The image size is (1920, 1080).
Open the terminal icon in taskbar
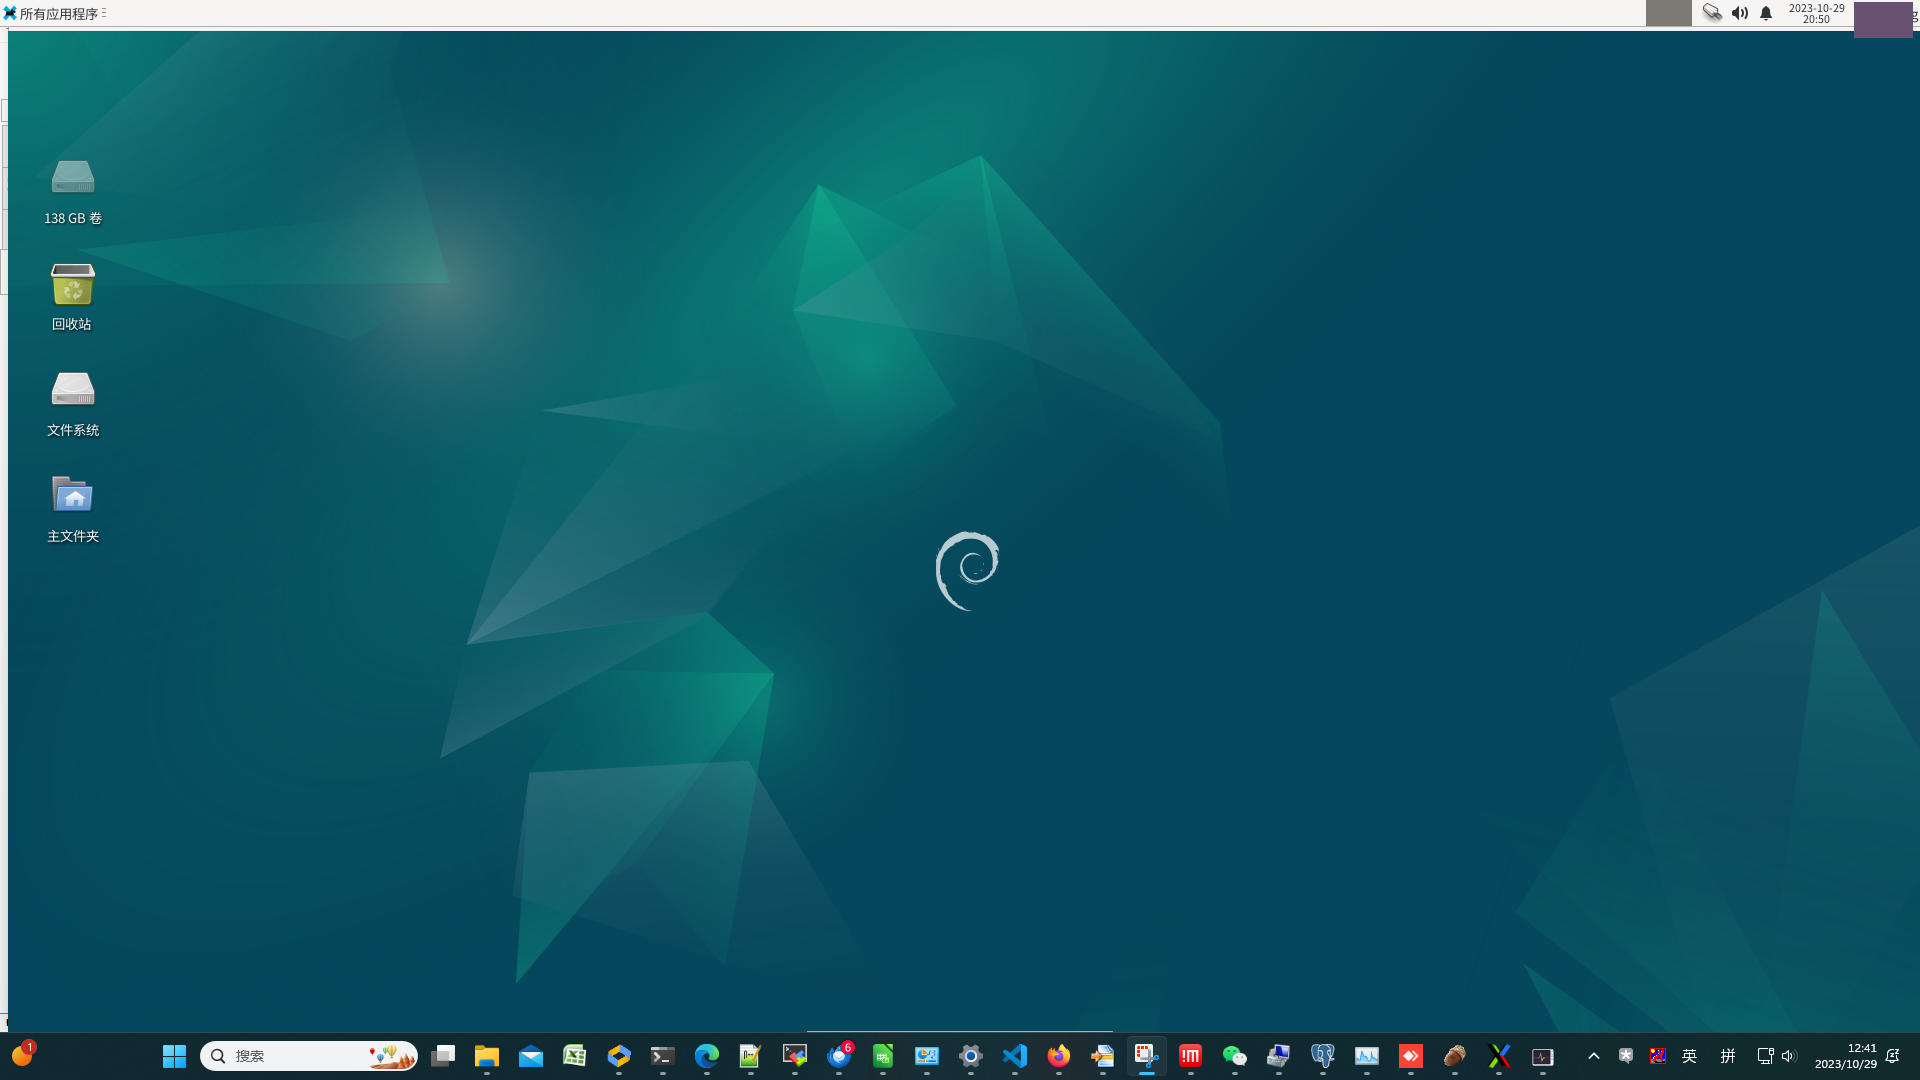tap(663, 1056)
